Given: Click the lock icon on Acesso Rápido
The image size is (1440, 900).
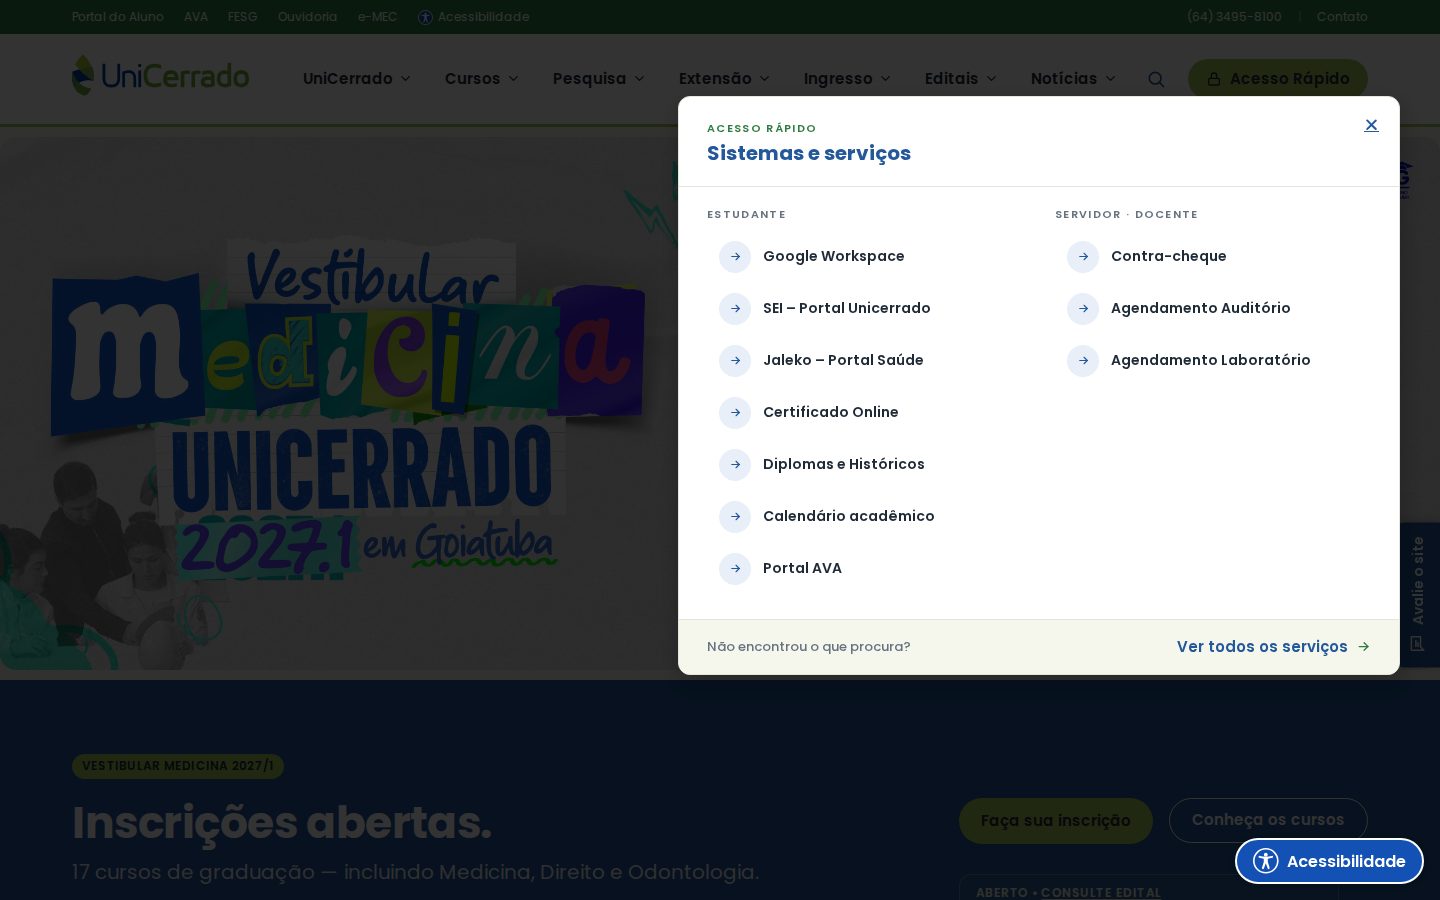Looking at the screenshot, I should click(1214, 79).
